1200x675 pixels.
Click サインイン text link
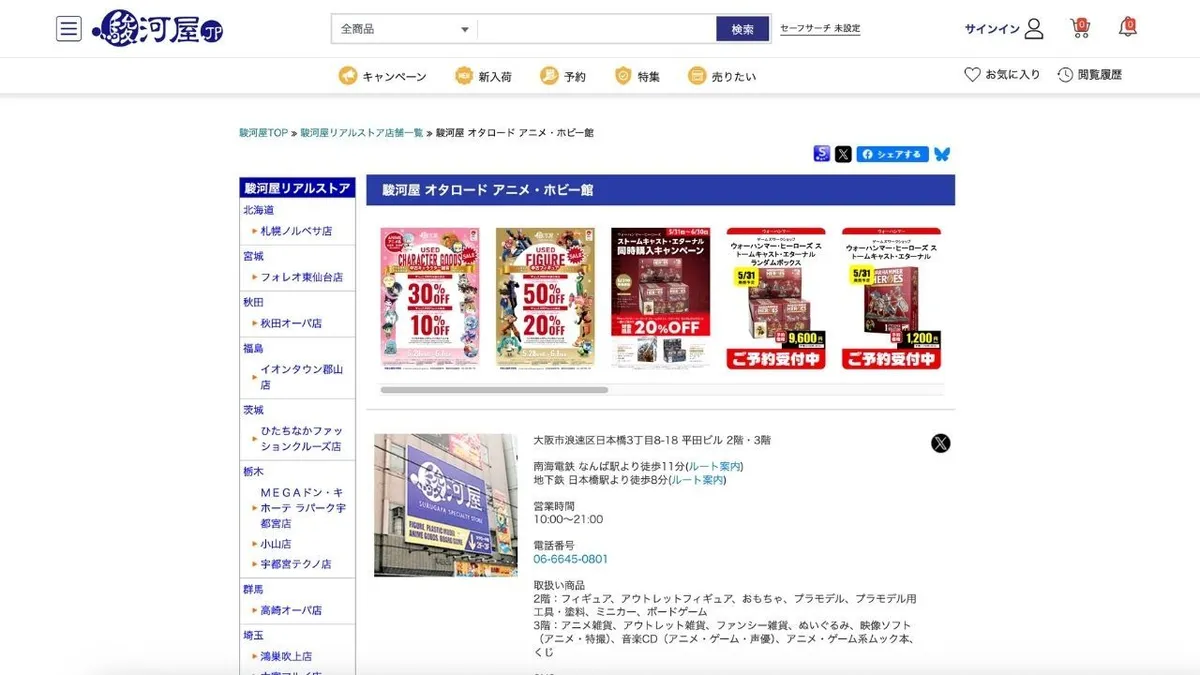click(992, 29)
